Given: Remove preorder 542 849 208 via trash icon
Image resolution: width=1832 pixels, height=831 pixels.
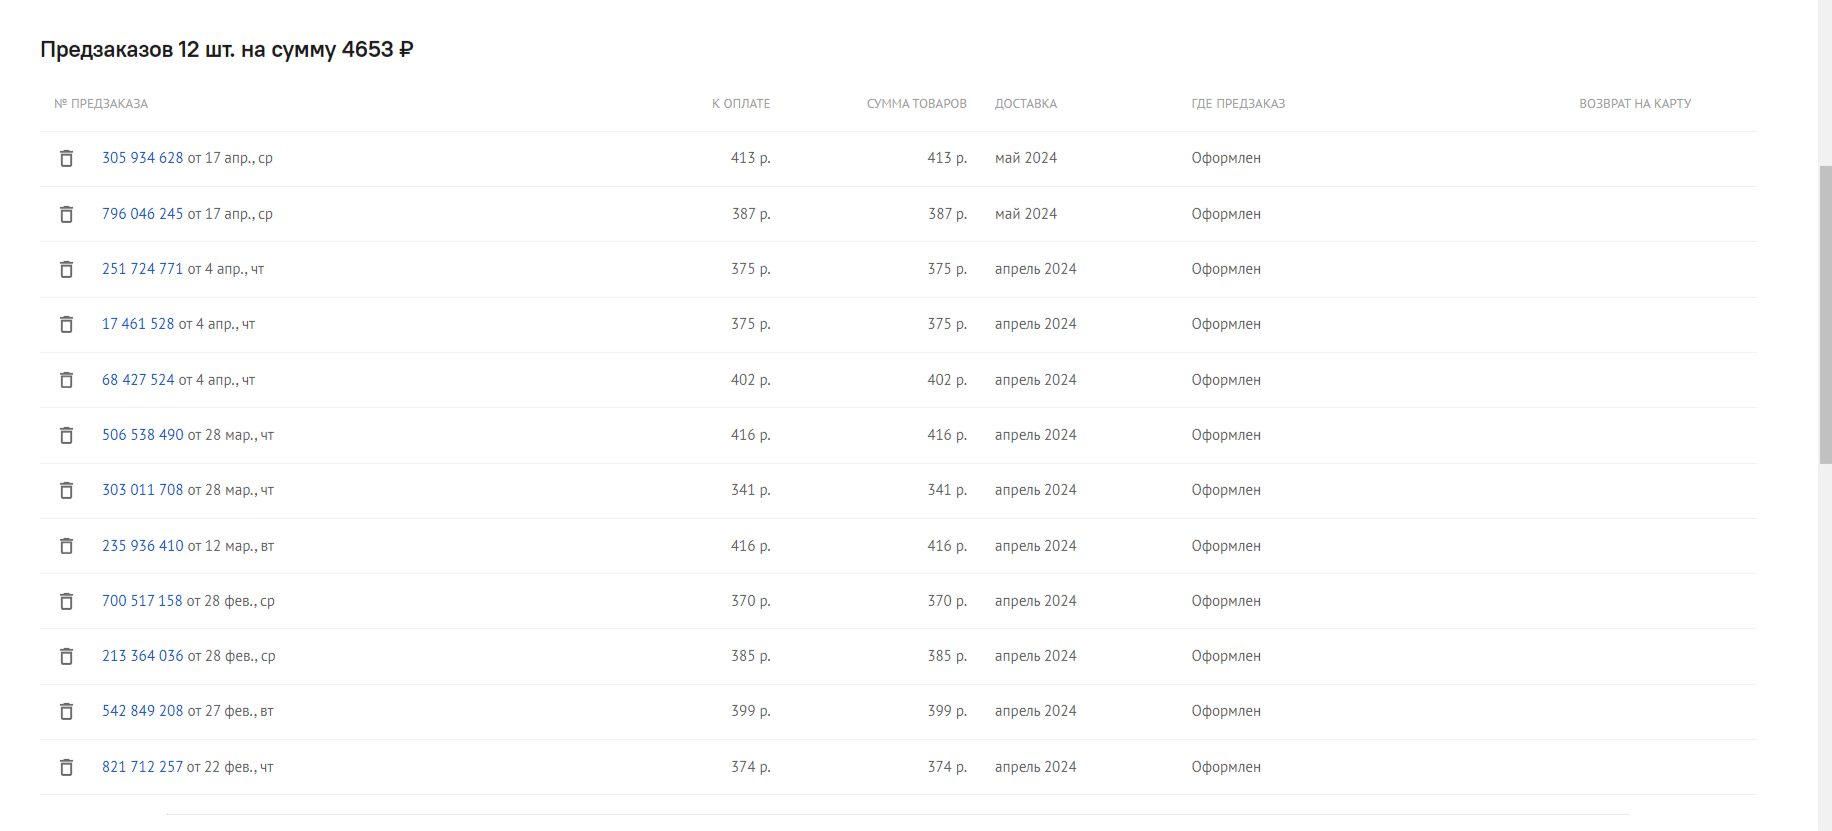Looking at the screenshot, I should click(66, 711).
